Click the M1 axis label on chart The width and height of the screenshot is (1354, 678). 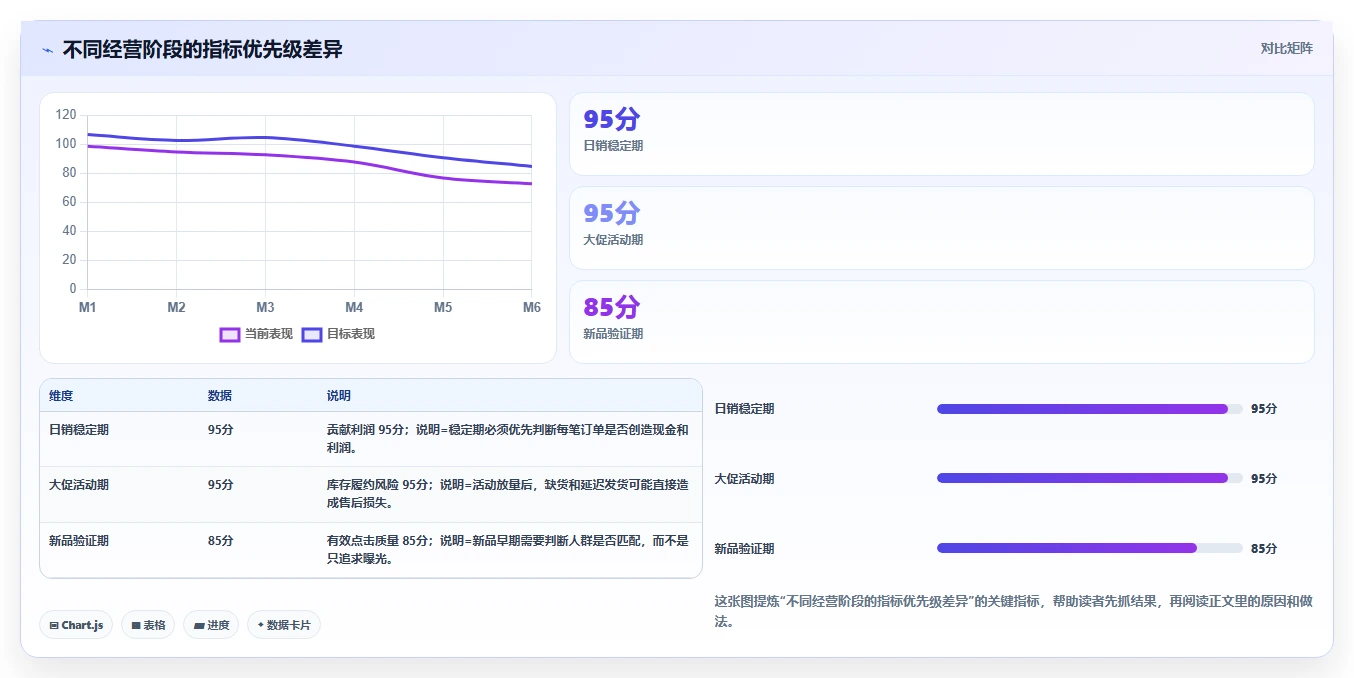point(88,307)
